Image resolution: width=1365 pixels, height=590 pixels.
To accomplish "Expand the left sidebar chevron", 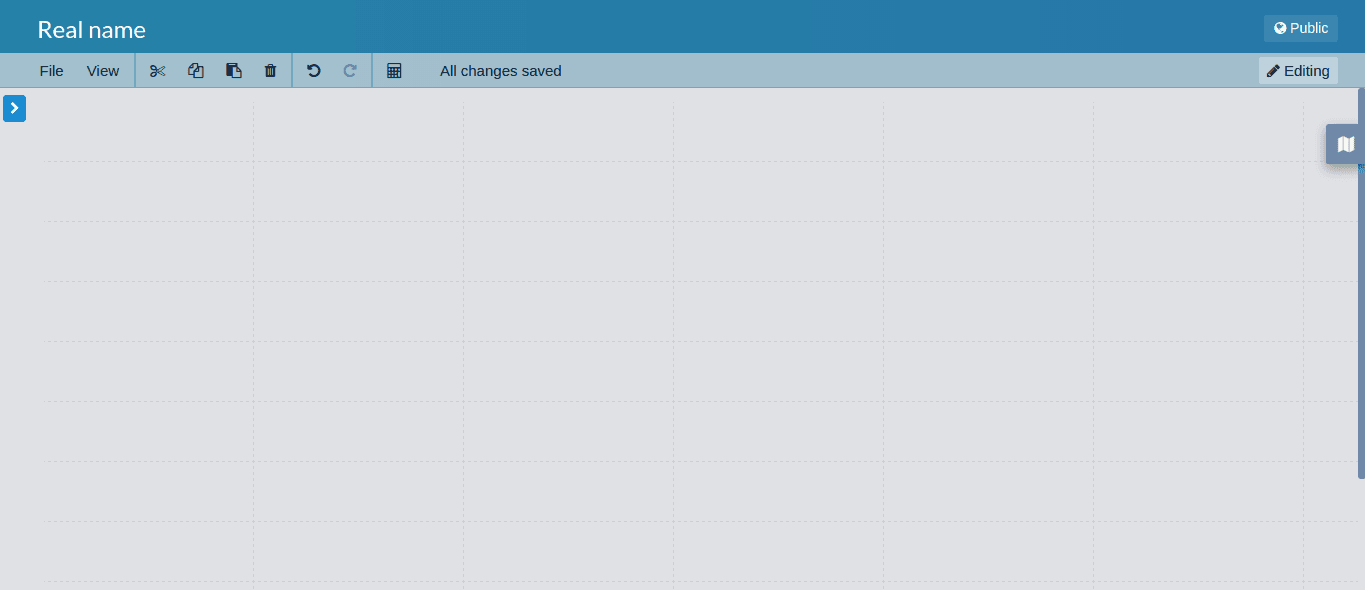I will [x=14, y=108].
